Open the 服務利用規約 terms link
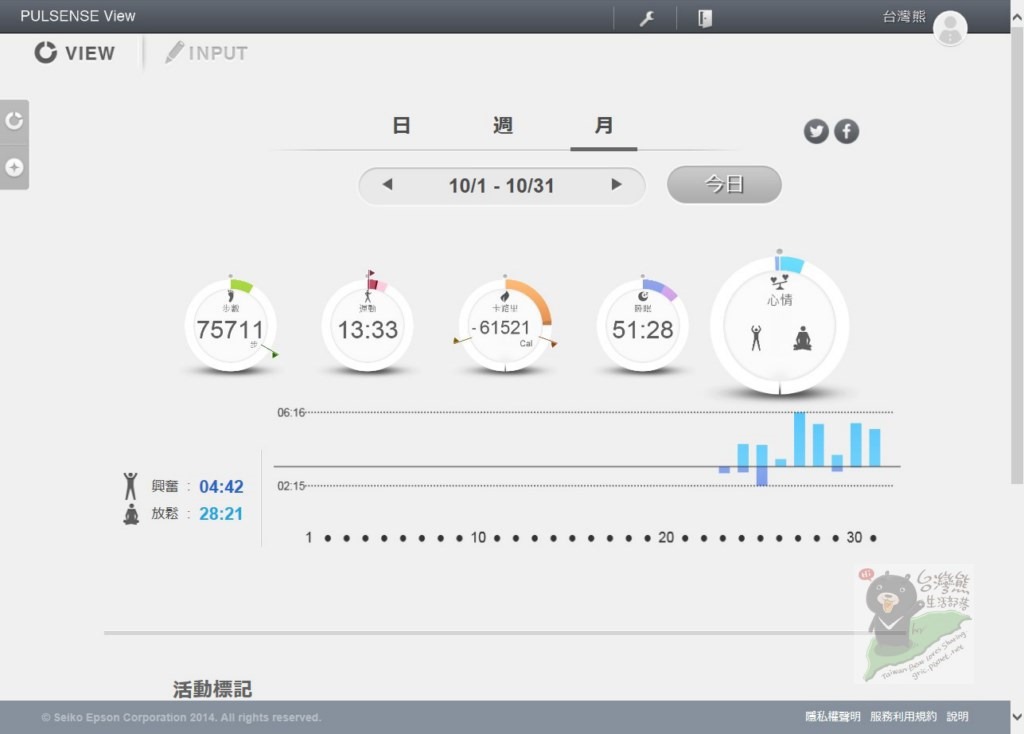 click(x=903, y=716)
